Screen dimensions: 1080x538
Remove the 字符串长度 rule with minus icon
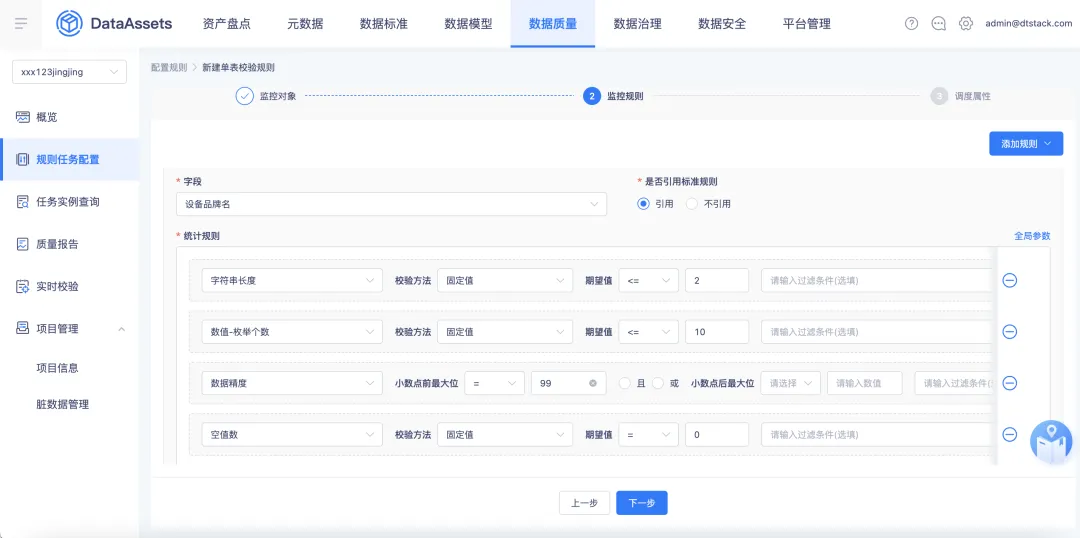pos(1010,280)
